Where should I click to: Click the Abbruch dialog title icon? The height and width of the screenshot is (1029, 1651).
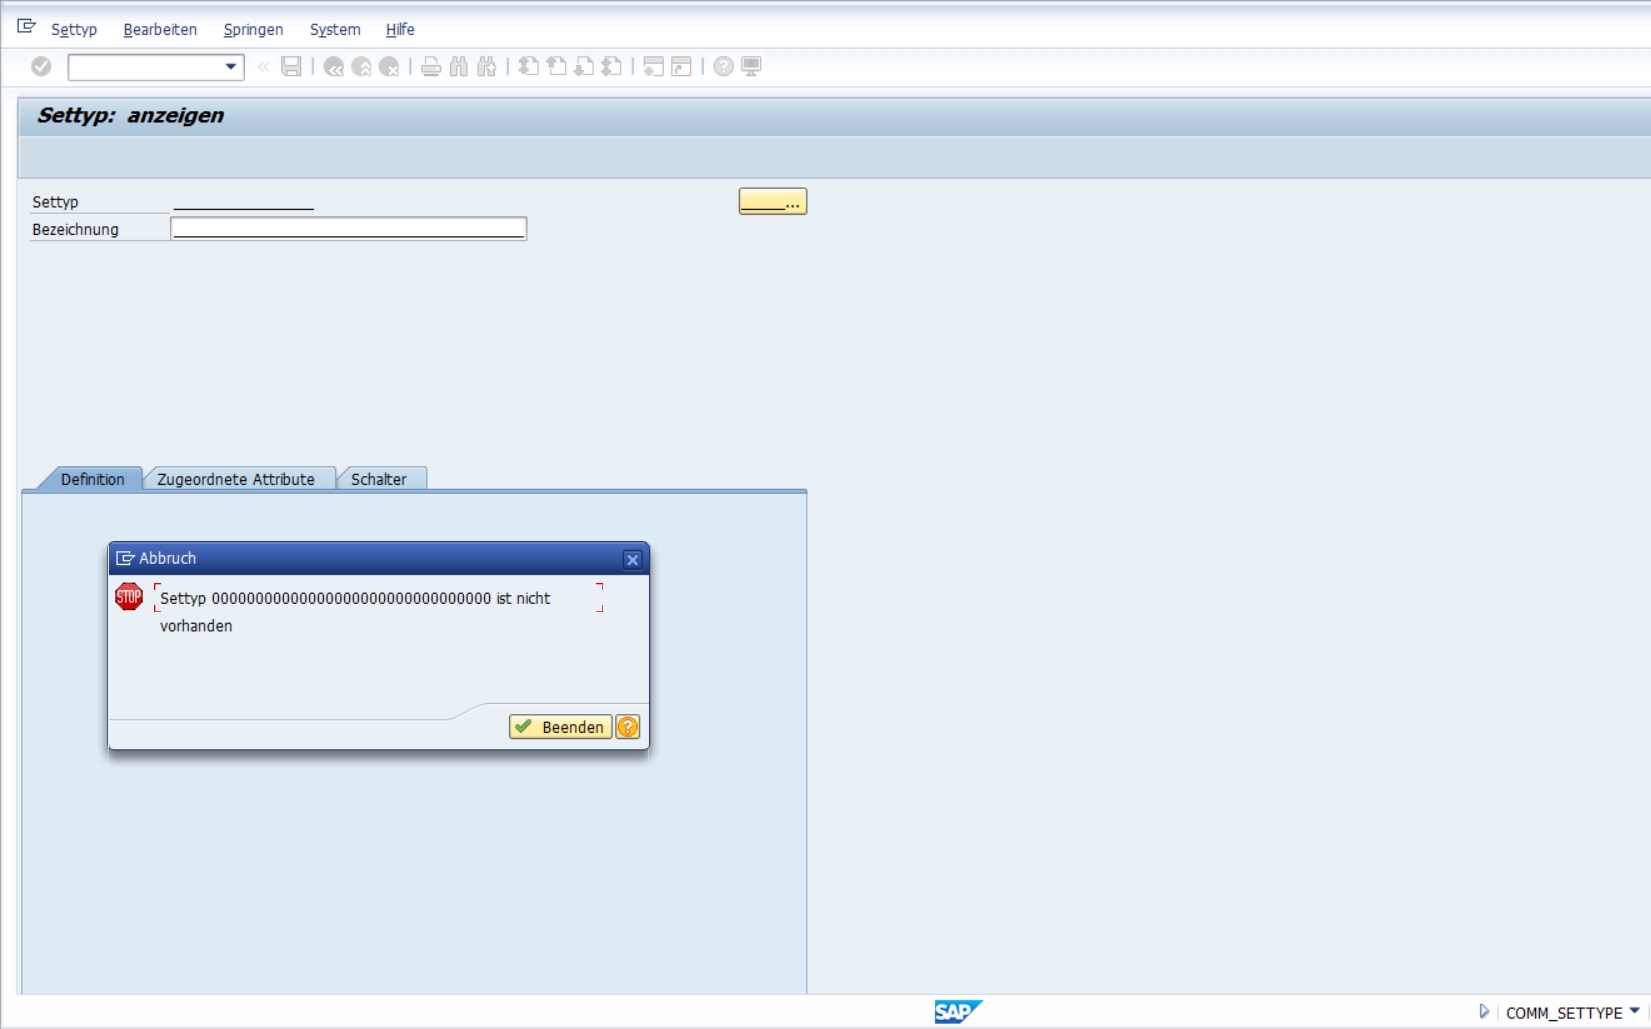[x=125, y=558]
